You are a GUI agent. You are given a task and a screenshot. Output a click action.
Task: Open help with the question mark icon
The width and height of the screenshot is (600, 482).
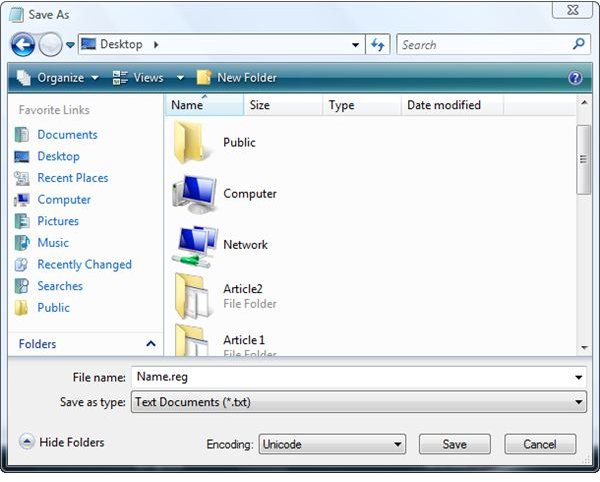tap(575, 78)
